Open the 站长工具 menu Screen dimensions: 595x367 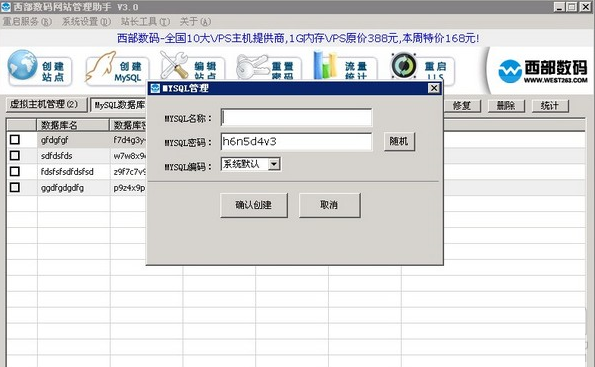pos(145,22)
